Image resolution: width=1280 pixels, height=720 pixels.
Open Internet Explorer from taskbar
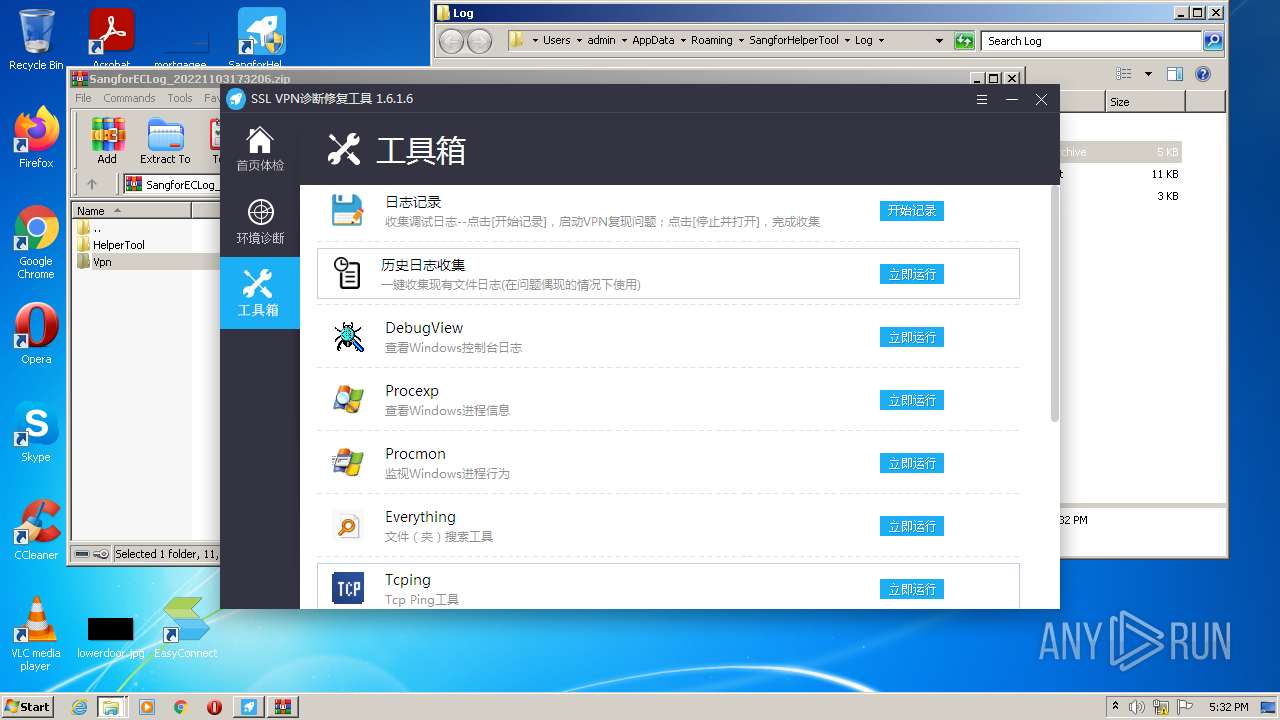tap(80, 707)
